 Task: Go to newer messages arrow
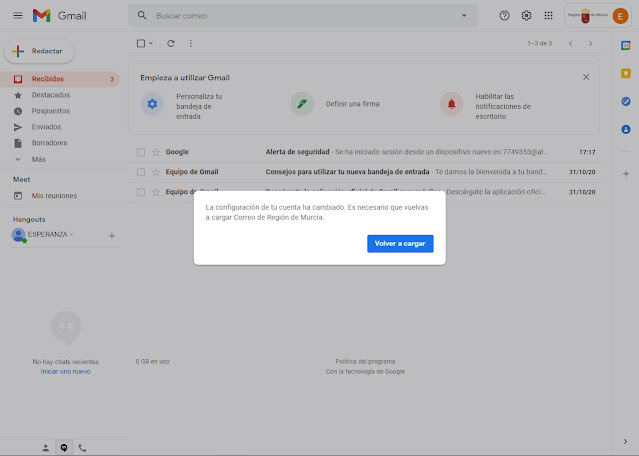click(x=571, y=43)
